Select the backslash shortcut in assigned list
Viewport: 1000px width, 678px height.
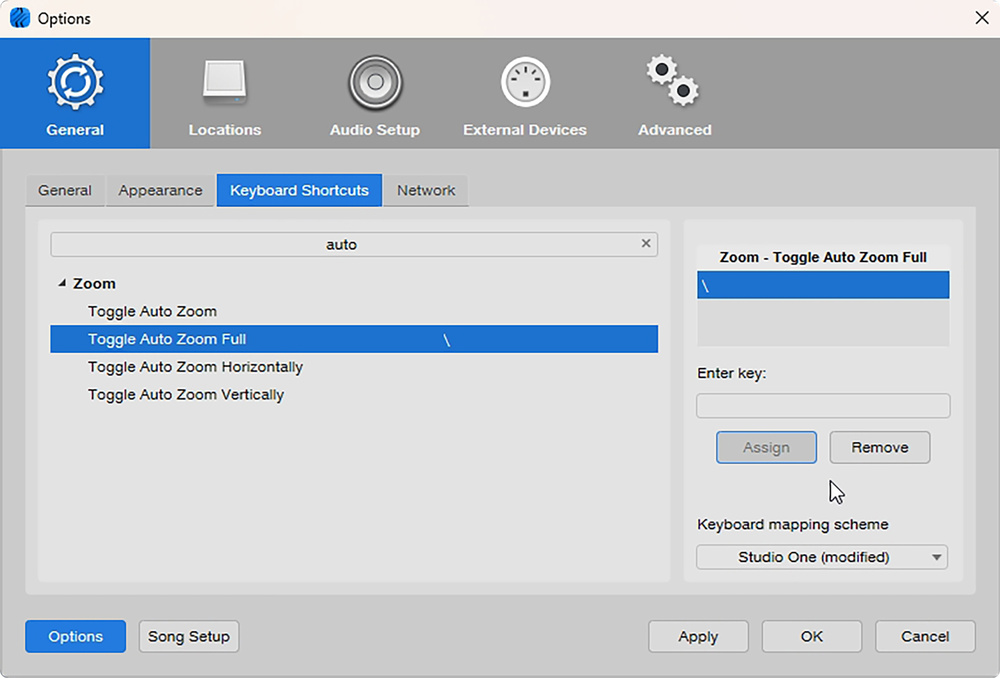click(823, 285)
